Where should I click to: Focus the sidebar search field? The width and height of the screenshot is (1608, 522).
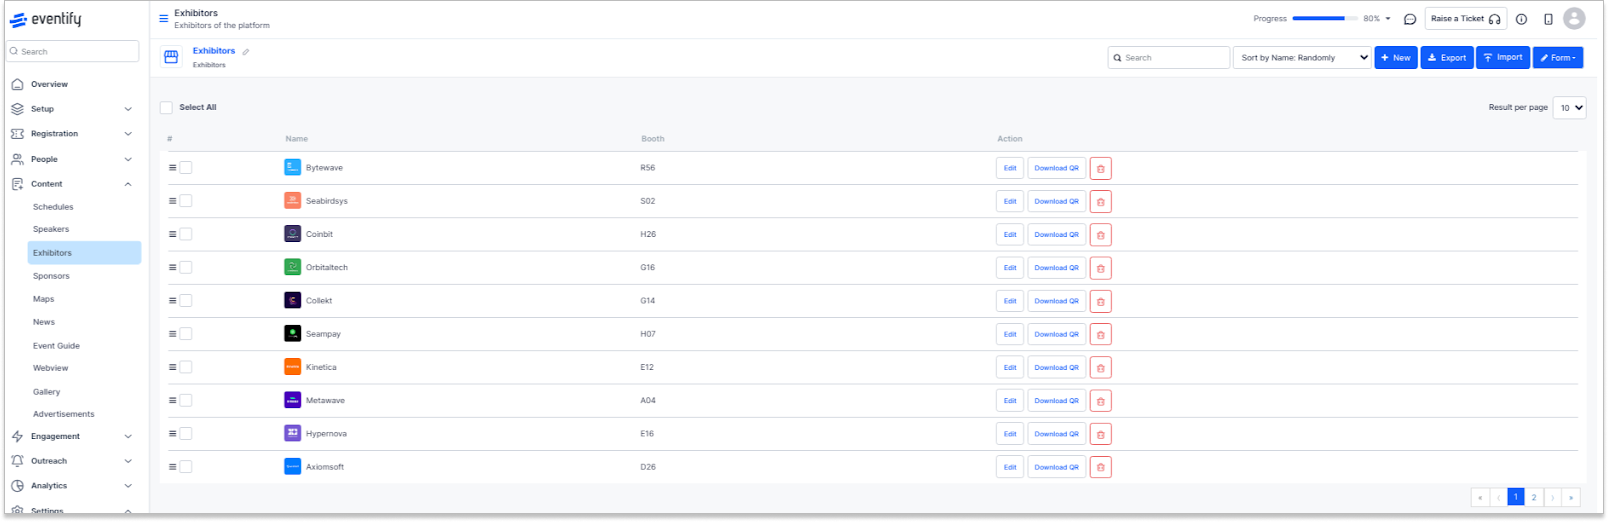click(73, 51)
